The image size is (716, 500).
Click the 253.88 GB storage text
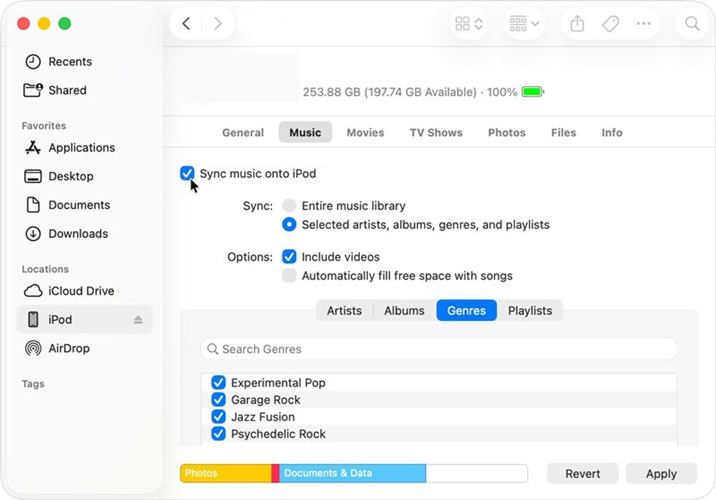click(390, 92)
